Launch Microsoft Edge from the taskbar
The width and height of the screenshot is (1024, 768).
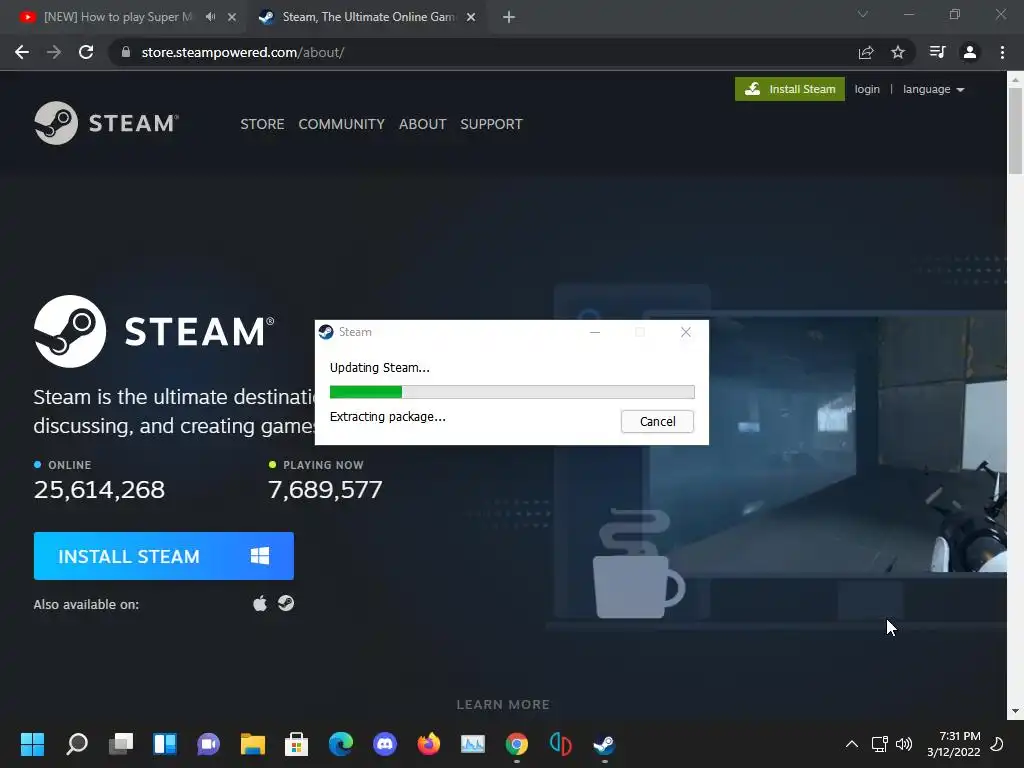point(340,744)
